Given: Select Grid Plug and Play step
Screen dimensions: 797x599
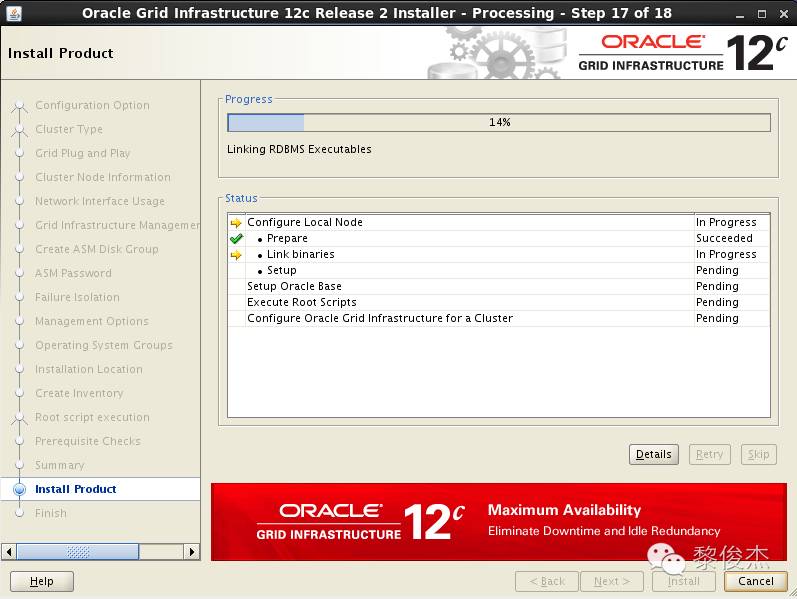Looking at the screenshot, I should (83, 153).
